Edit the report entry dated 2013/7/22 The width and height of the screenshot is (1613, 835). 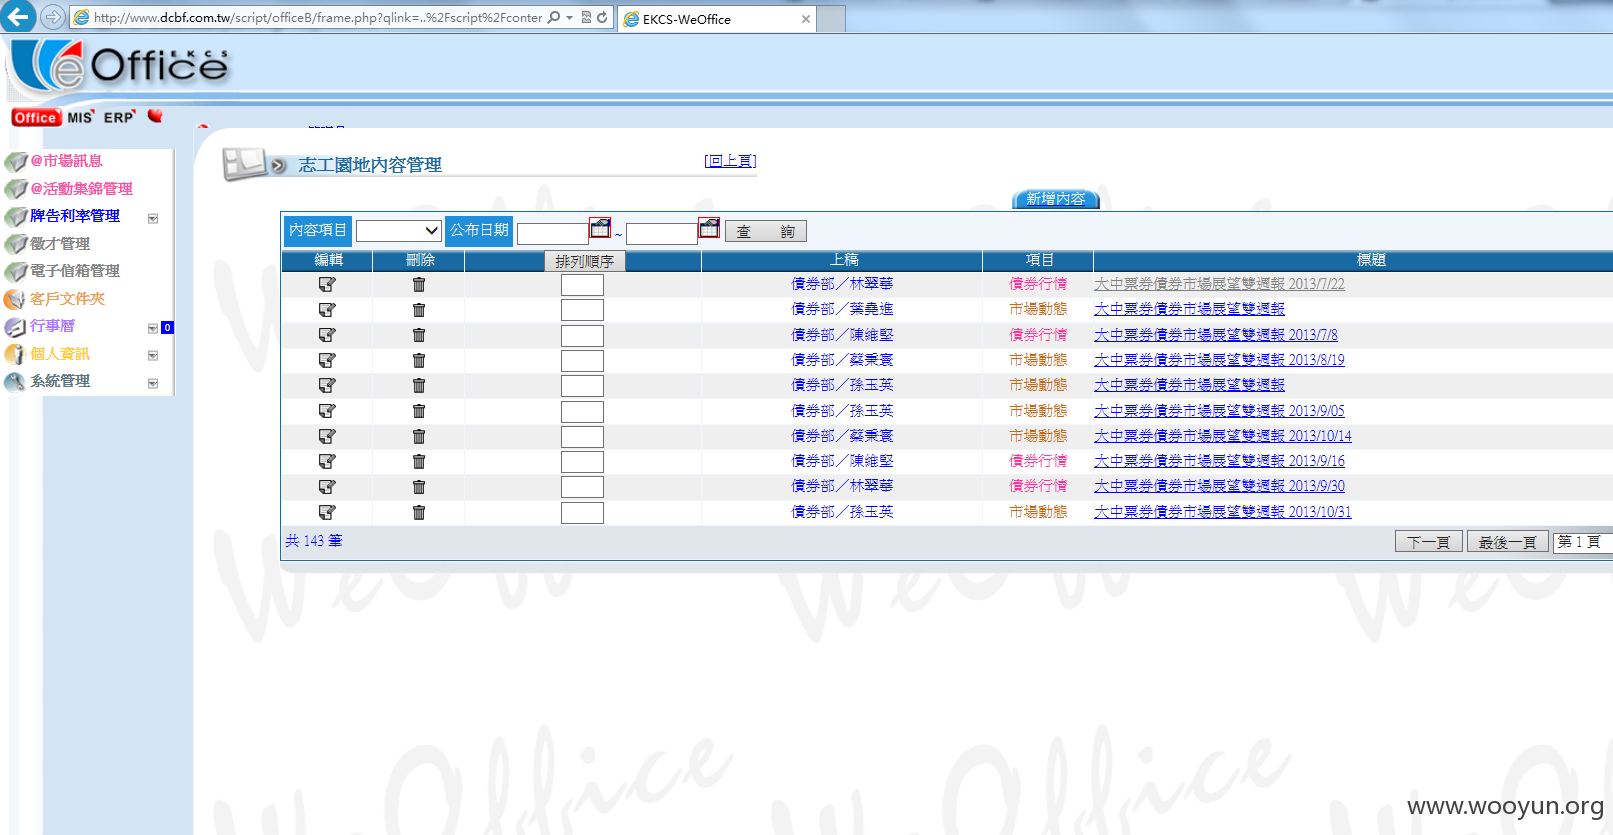click(327, 284)
